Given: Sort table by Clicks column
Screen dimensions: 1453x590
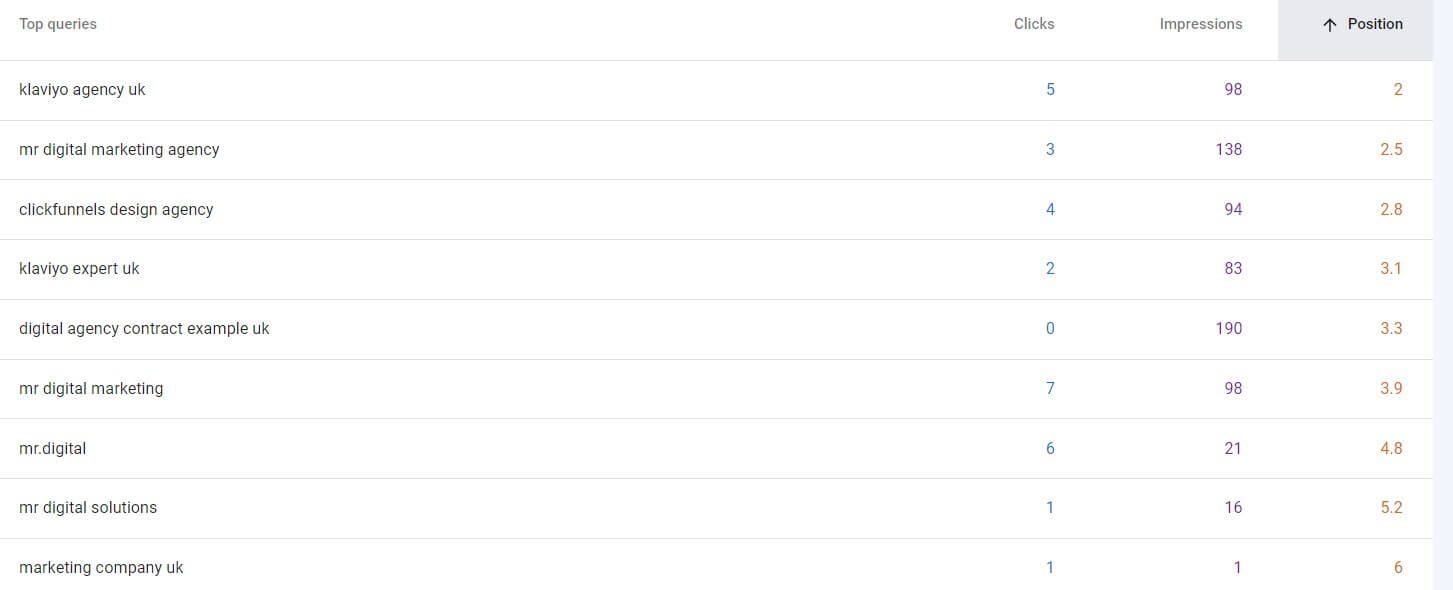Looking at the screenshot, I should [x=1033, y=24].
